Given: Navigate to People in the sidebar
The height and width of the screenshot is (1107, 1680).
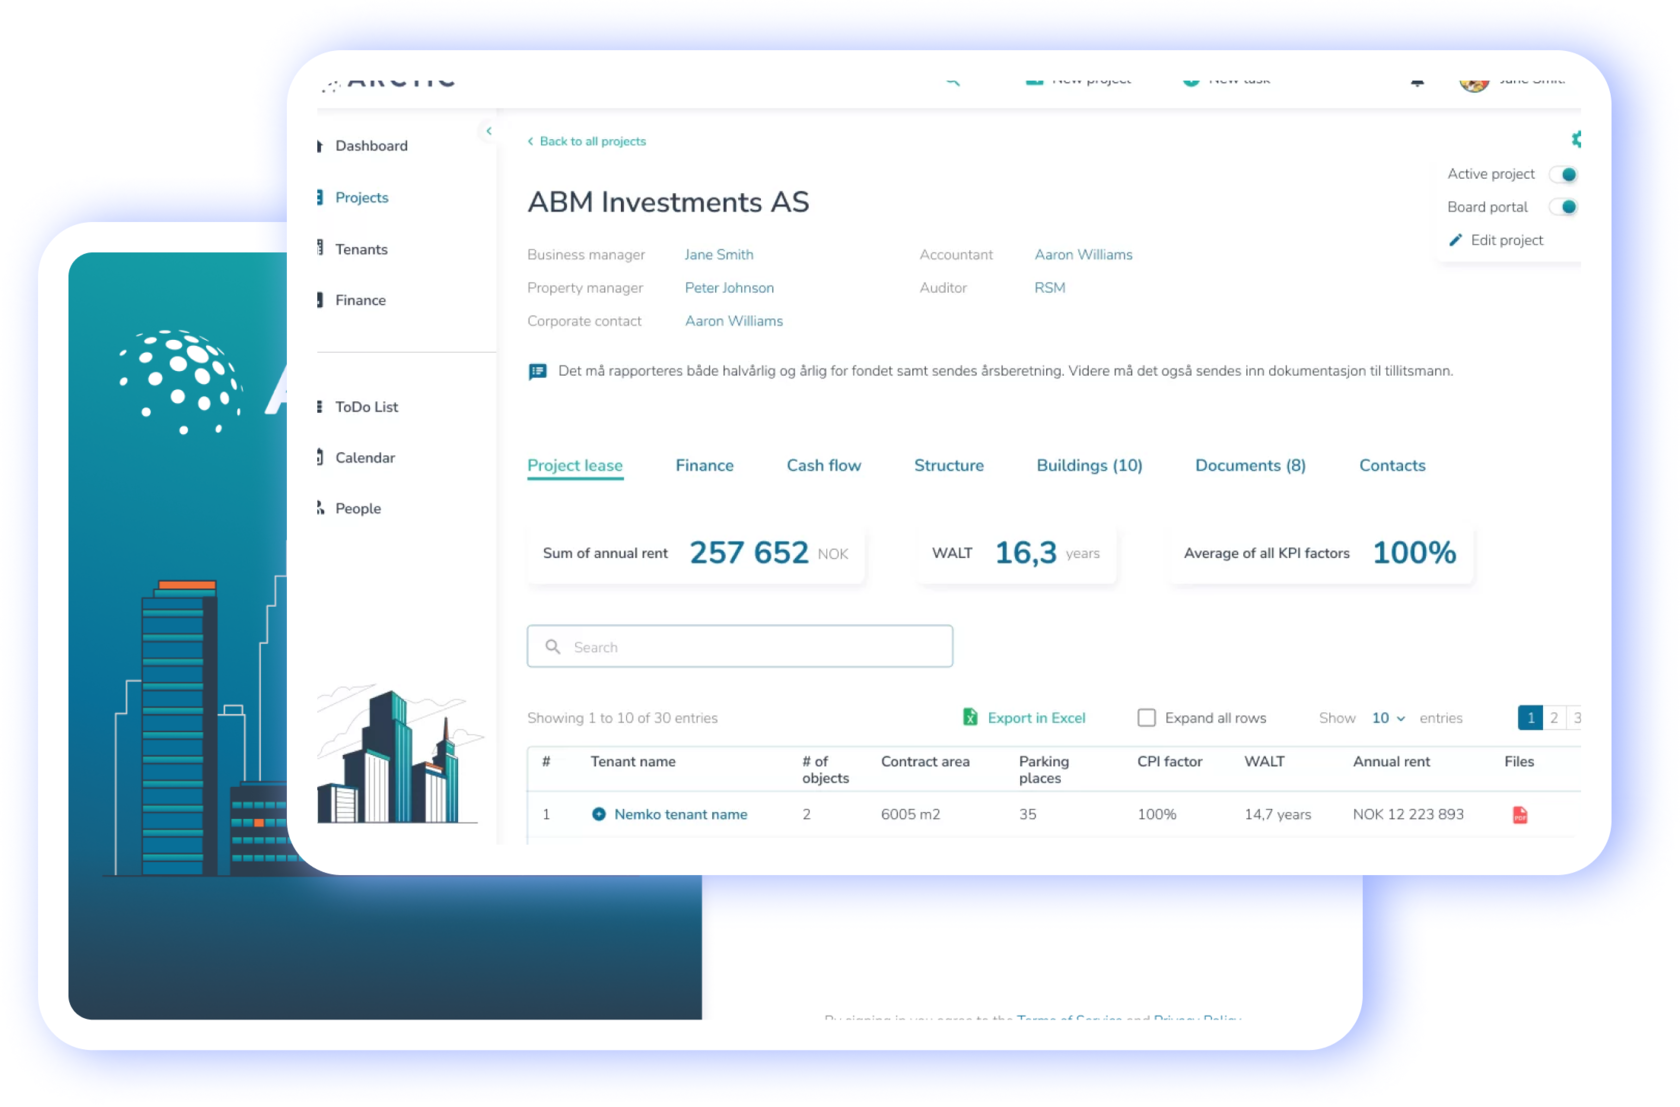Looking at the screenshot, I should tap(358, 509).
